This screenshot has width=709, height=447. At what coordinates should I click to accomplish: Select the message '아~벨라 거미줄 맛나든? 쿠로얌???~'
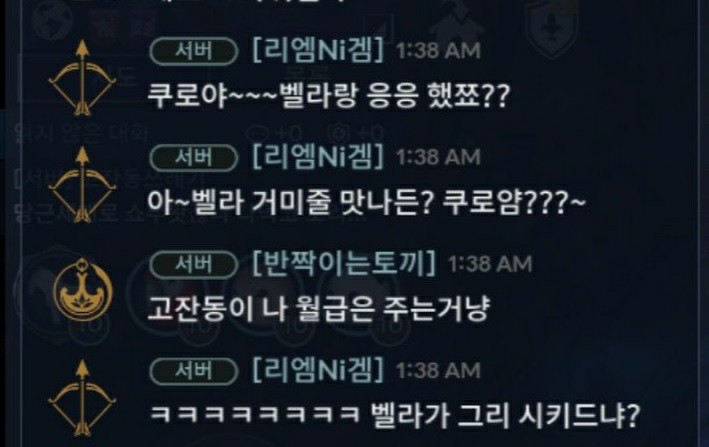click(367, 202)
